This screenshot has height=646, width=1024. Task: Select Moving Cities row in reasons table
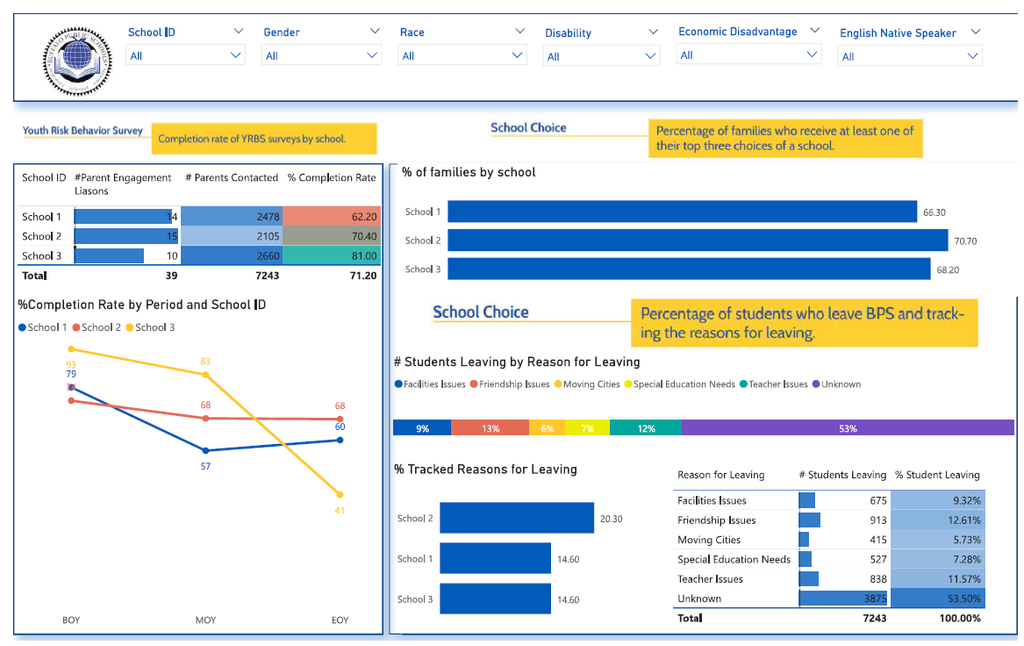click(x=829, y=540)
